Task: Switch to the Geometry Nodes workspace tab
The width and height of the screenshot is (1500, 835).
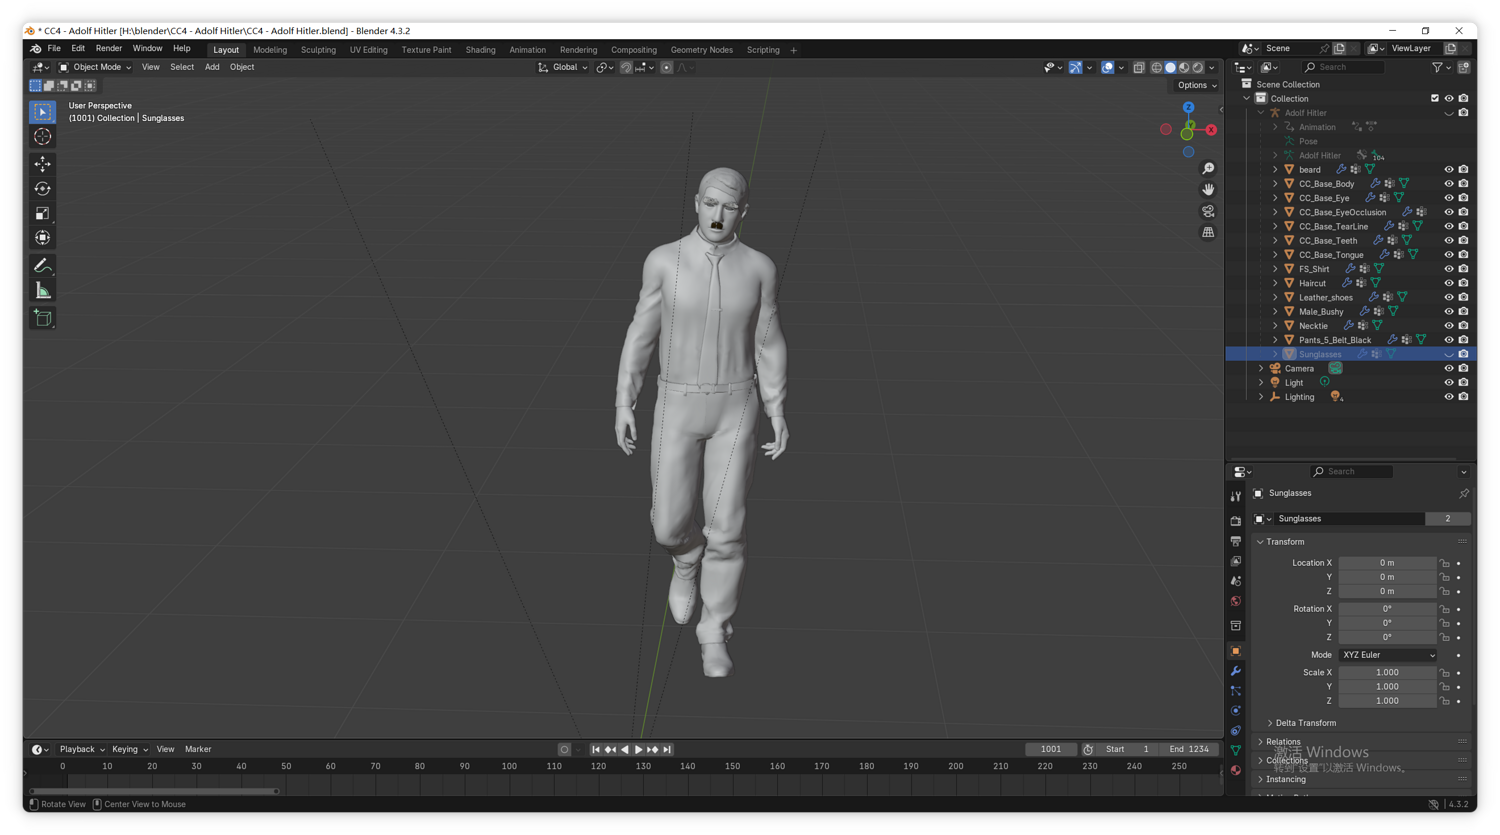Action: (701, 50)
